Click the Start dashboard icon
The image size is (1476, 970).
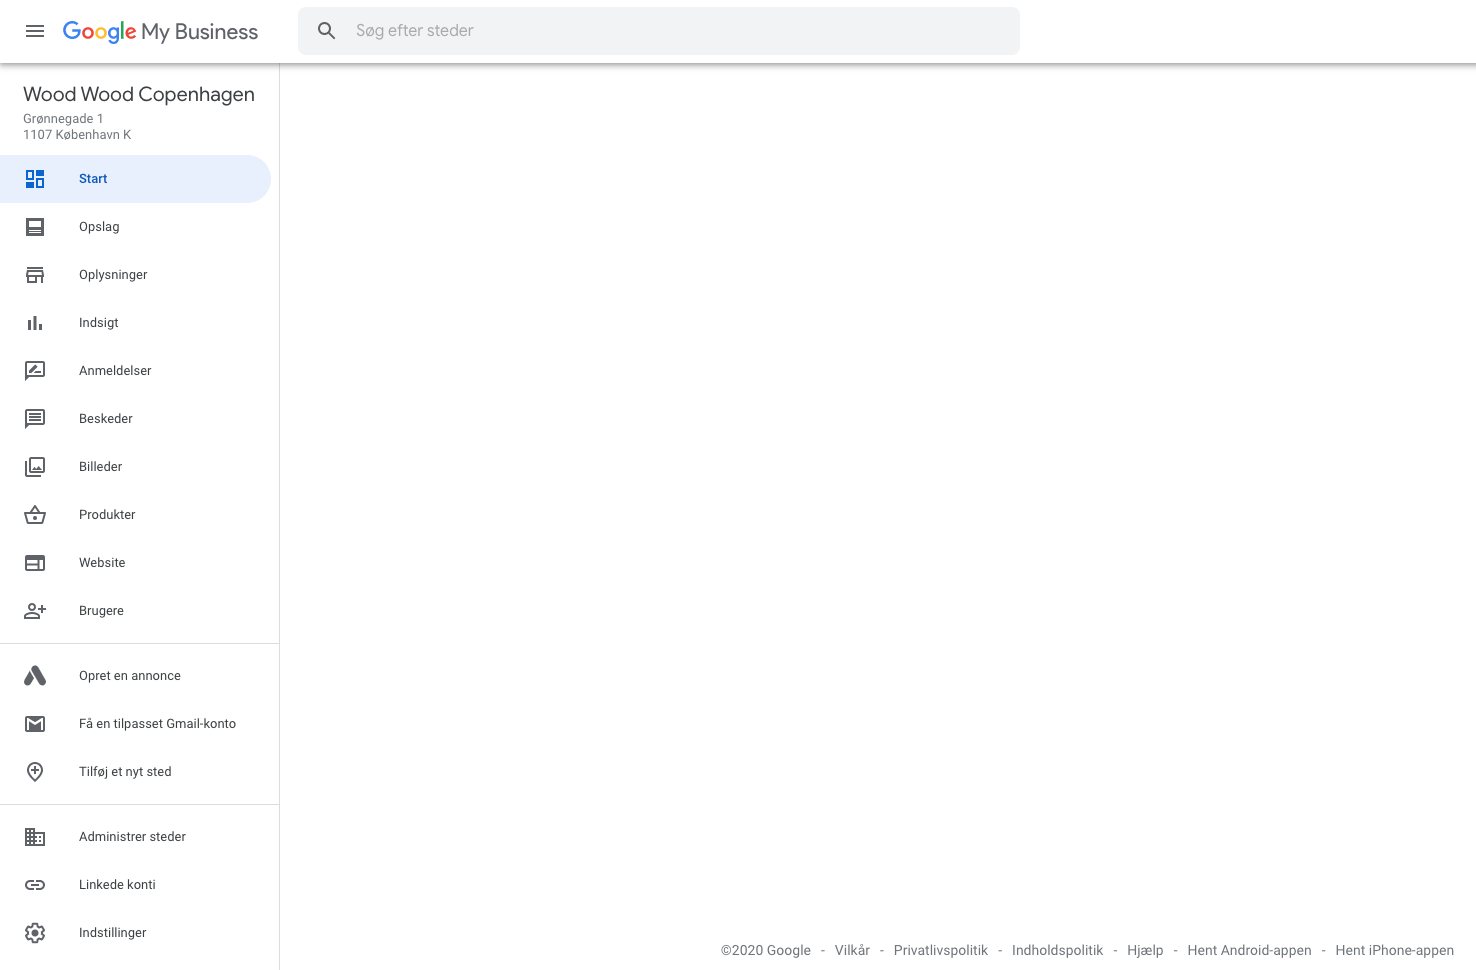point(35,179)
